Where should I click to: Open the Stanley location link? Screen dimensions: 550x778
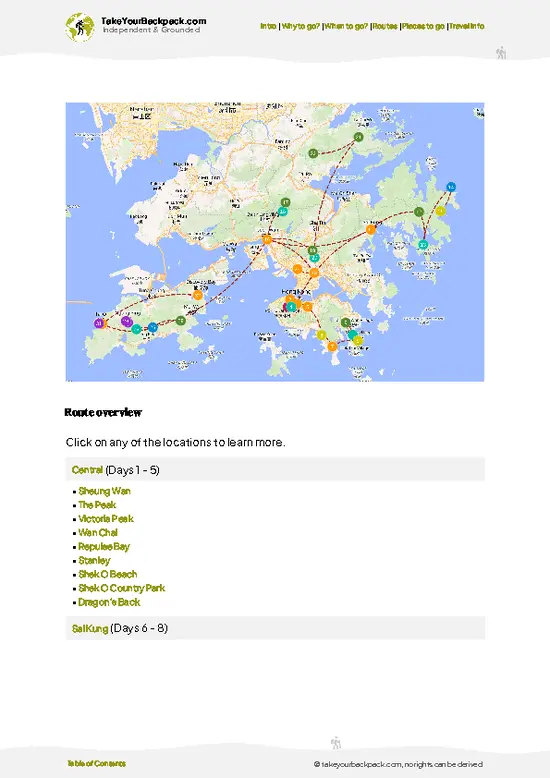94,561
